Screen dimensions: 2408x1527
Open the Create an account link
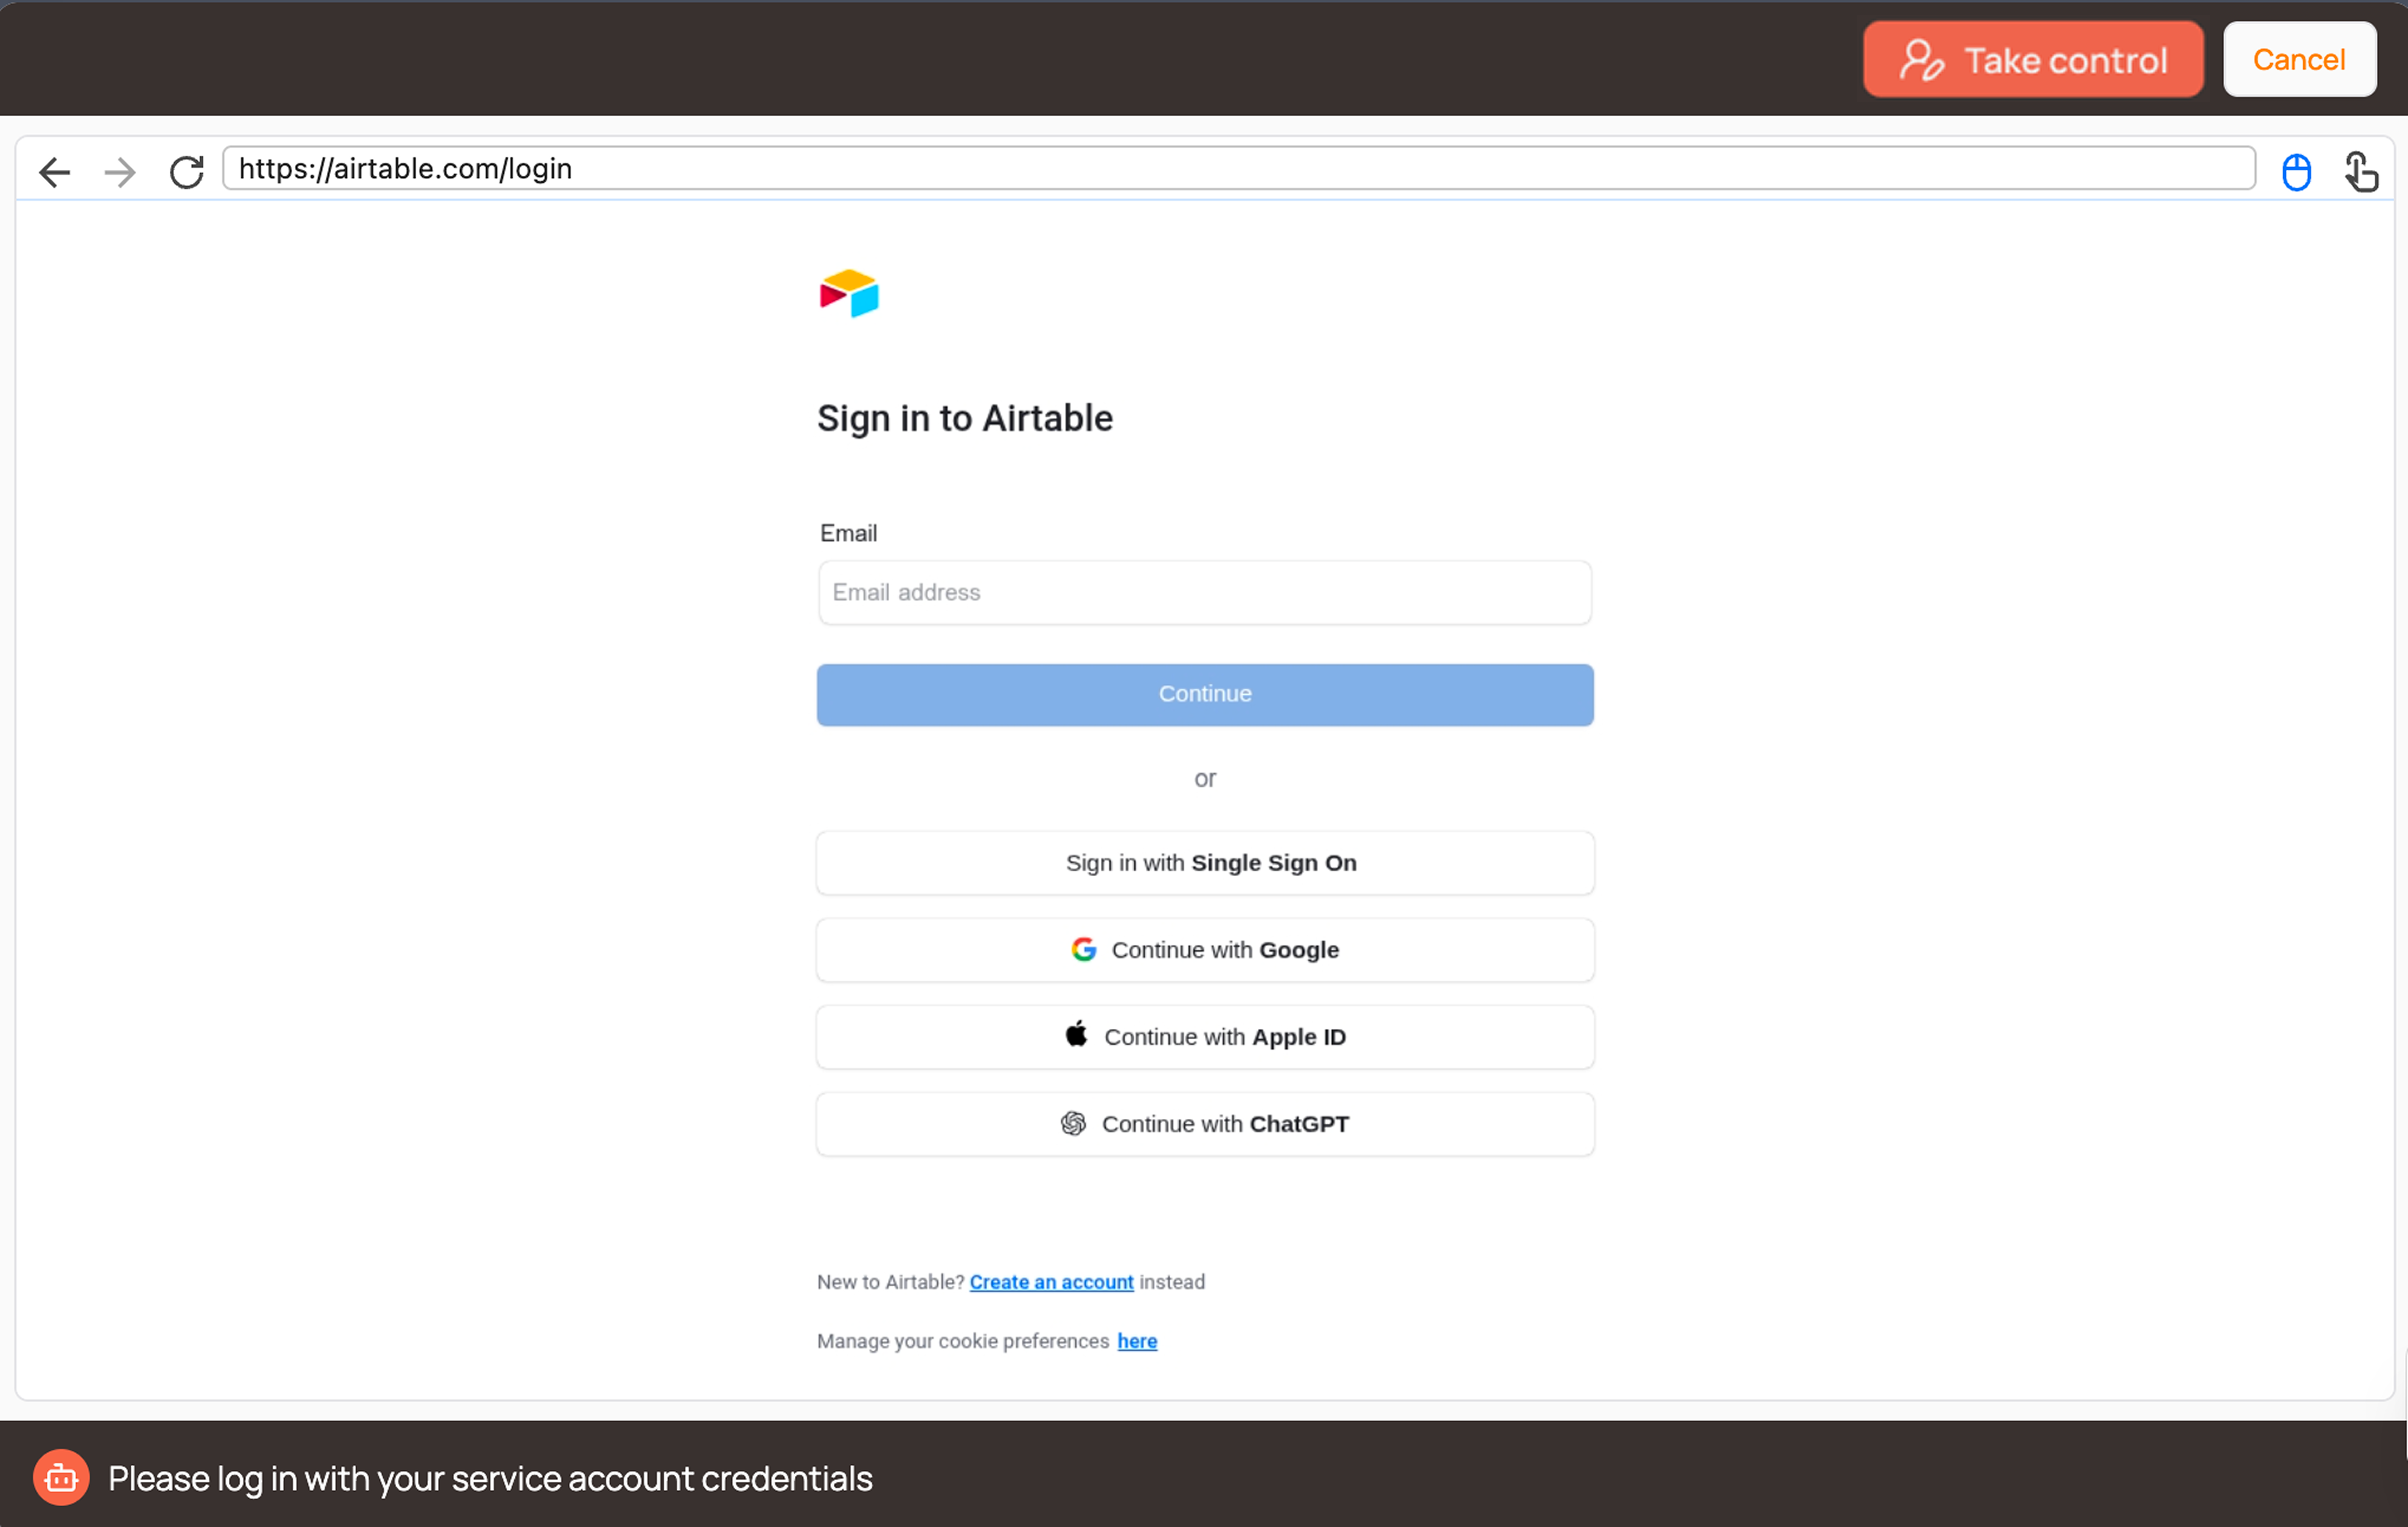[1051, 1282]
